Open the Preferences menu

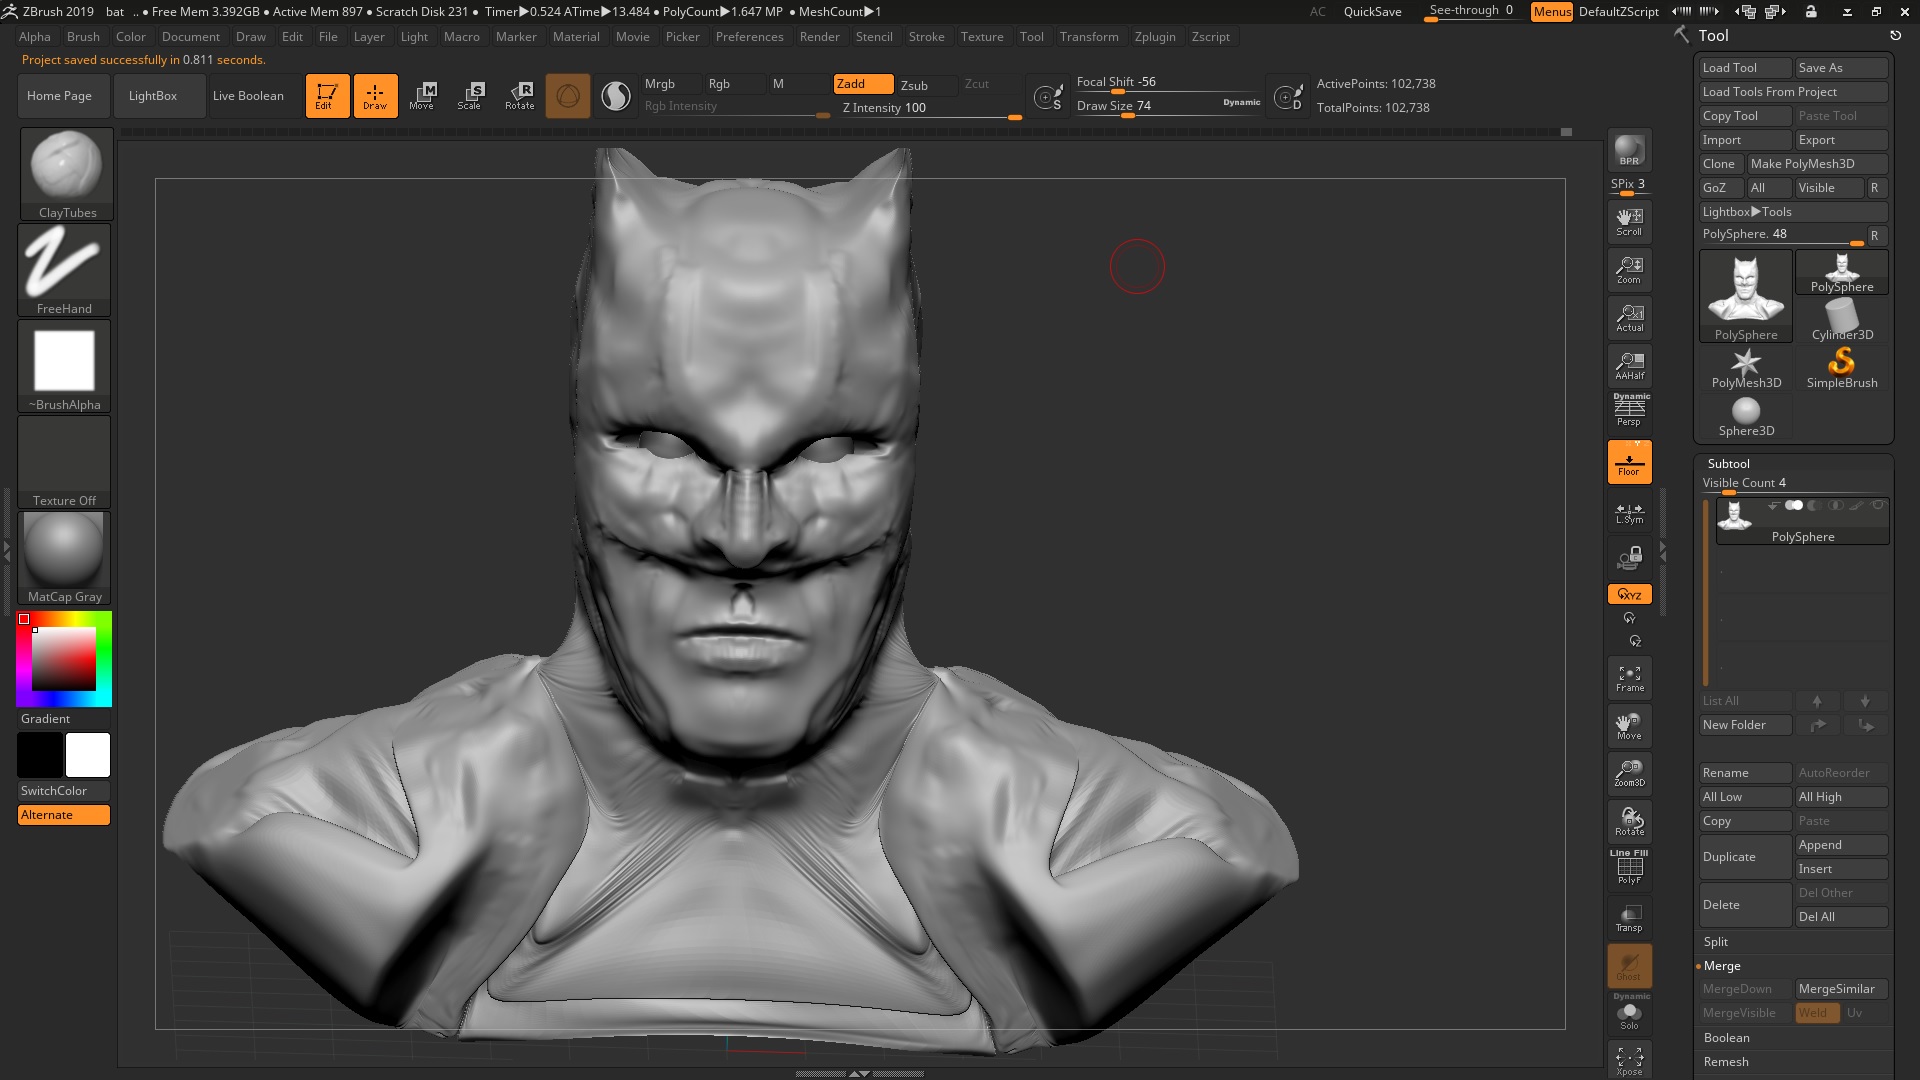749,37
